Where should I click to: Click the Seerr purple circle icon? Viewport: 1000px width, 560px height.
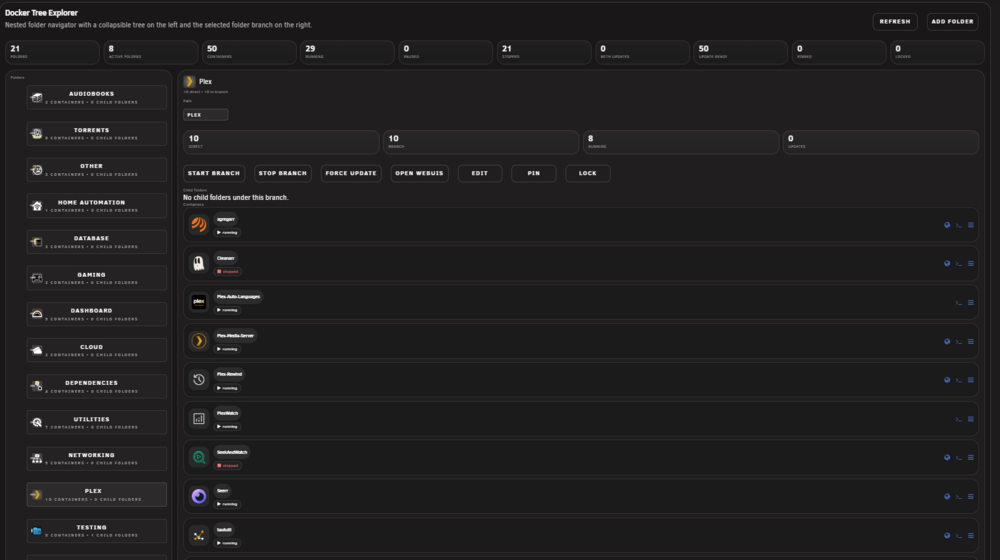[x=199, y=496]
